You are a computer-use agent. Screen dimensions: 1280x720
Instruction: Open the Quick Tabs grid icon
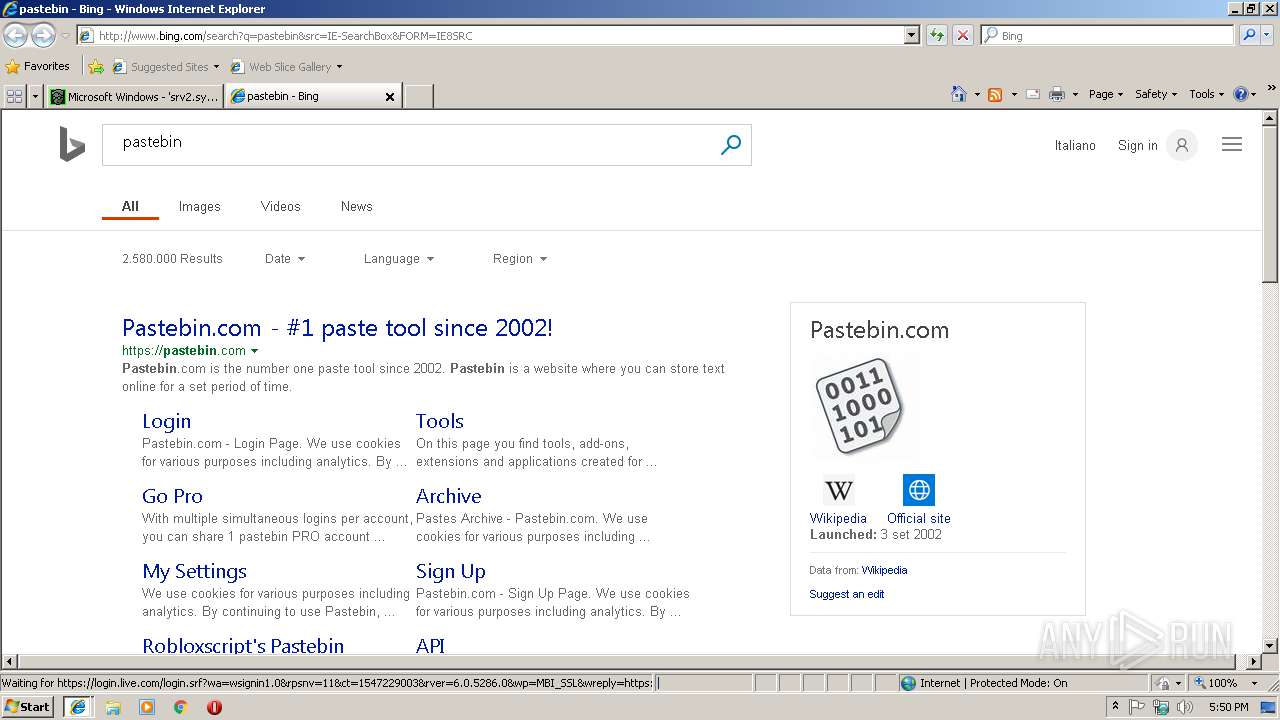[14, 96]
